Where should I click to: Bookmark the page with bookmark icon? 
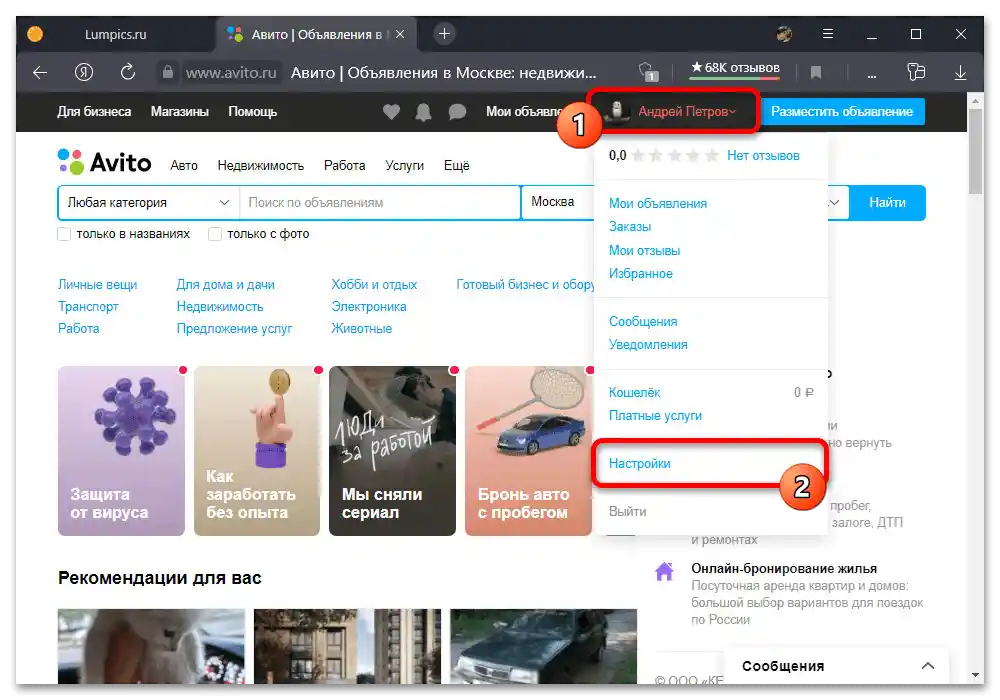point(816,73)
